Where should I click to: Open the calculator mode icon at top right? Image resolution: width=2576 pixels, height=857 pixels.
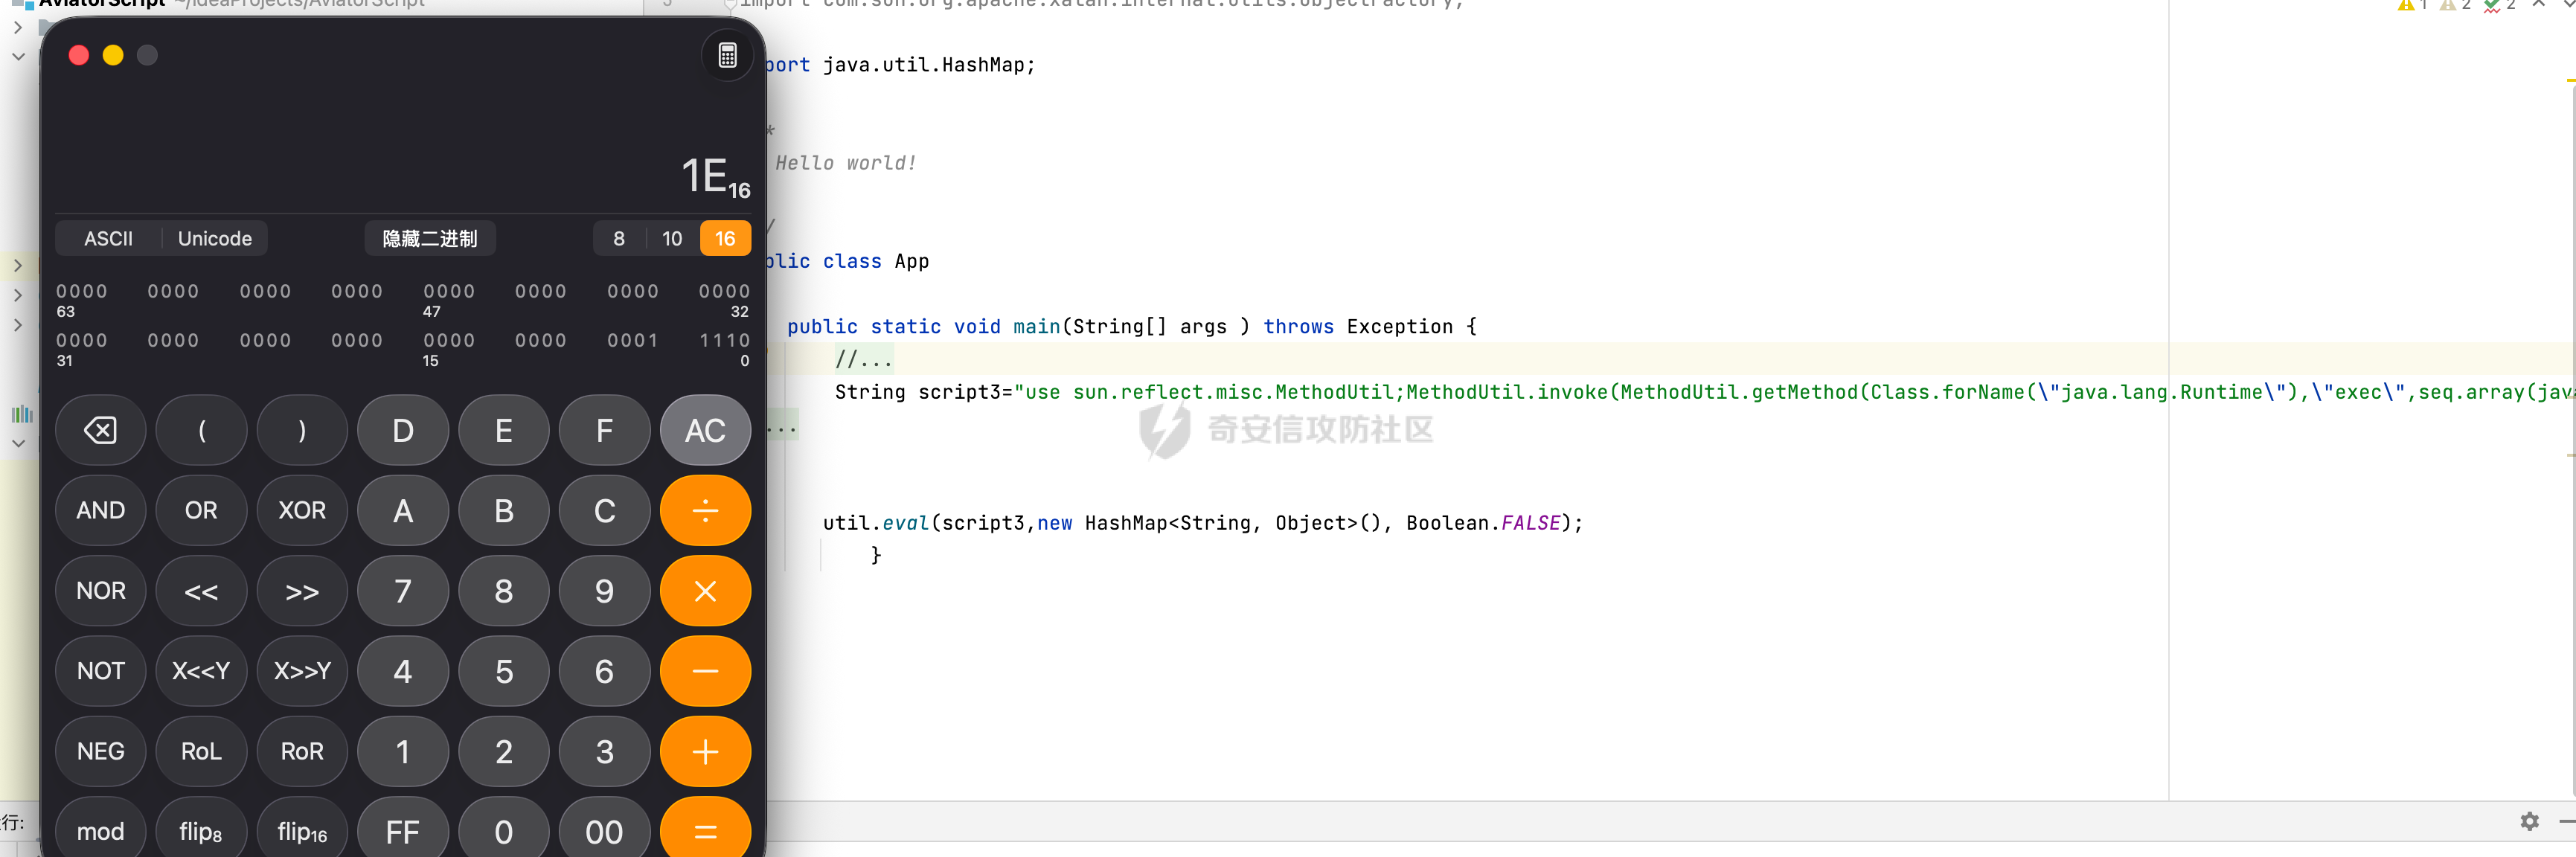coord(727,56)
